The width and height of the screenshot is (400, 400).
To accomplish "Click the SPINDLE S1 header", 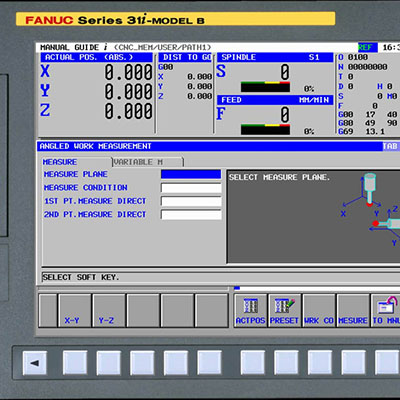I will (x=275, y=57).
